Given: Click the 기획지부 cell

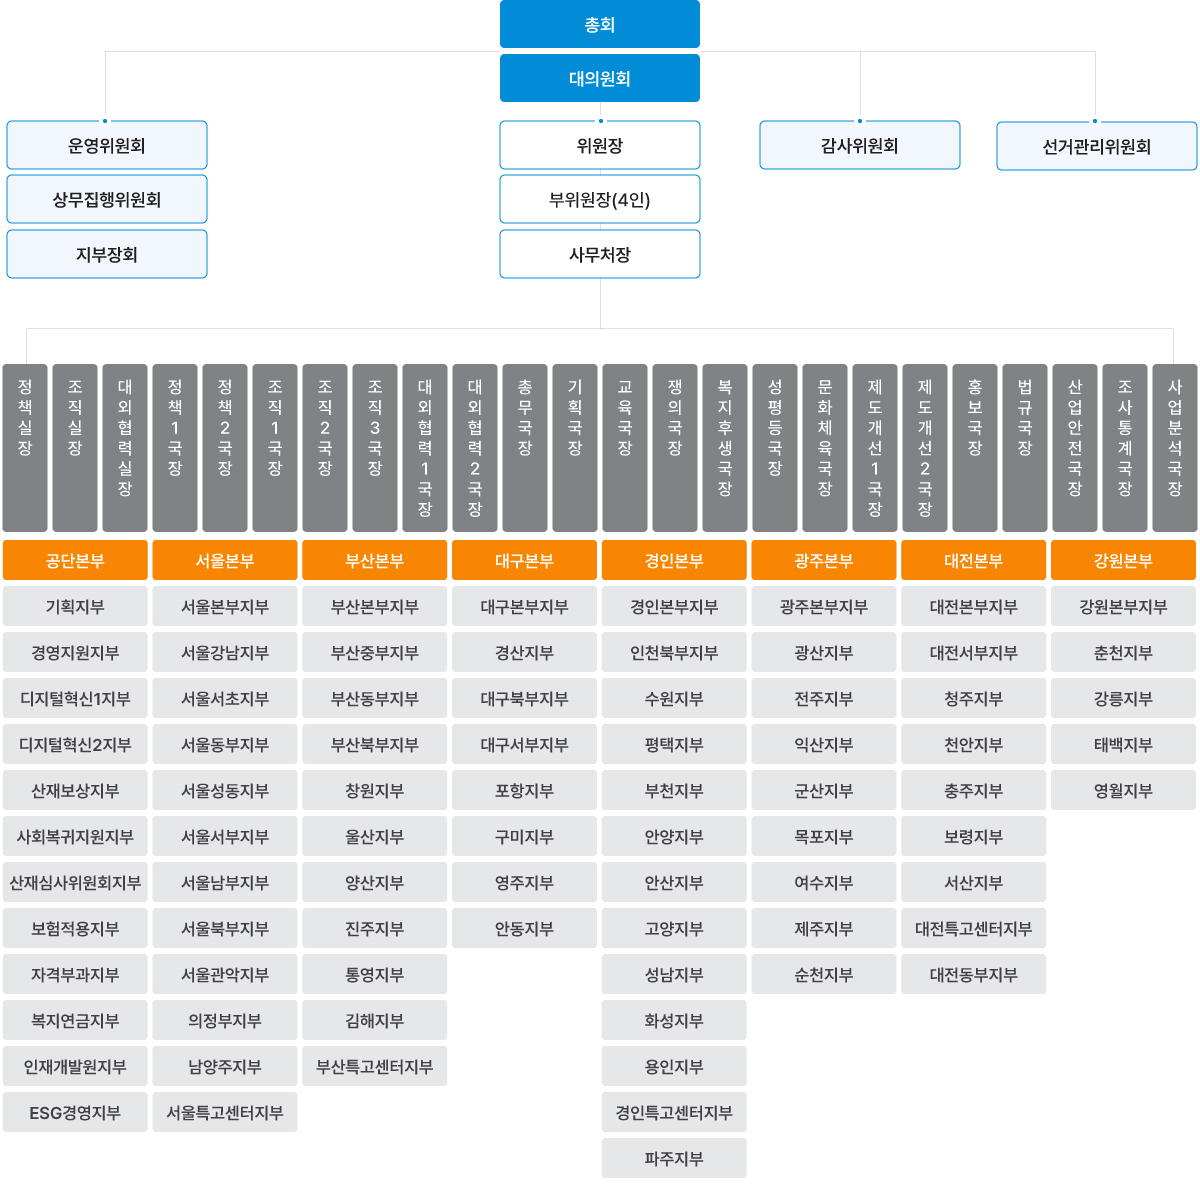Looking at the screenshot, I should click(x=75, y=607).
